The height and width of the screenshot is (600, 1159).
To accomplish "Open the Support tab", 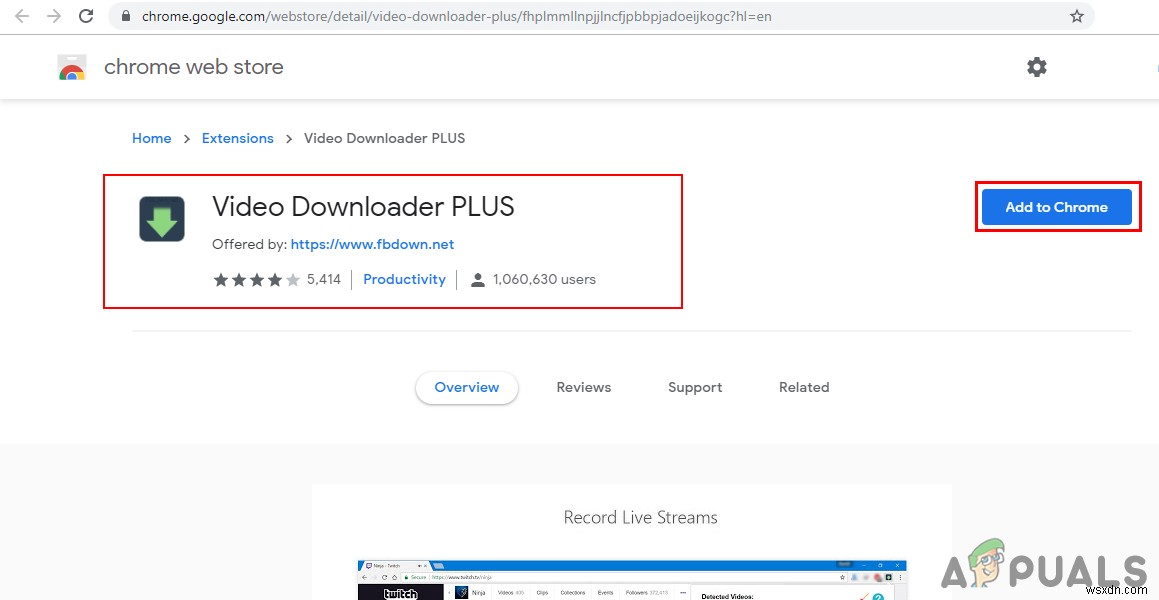I will click(x=694, y=387).
